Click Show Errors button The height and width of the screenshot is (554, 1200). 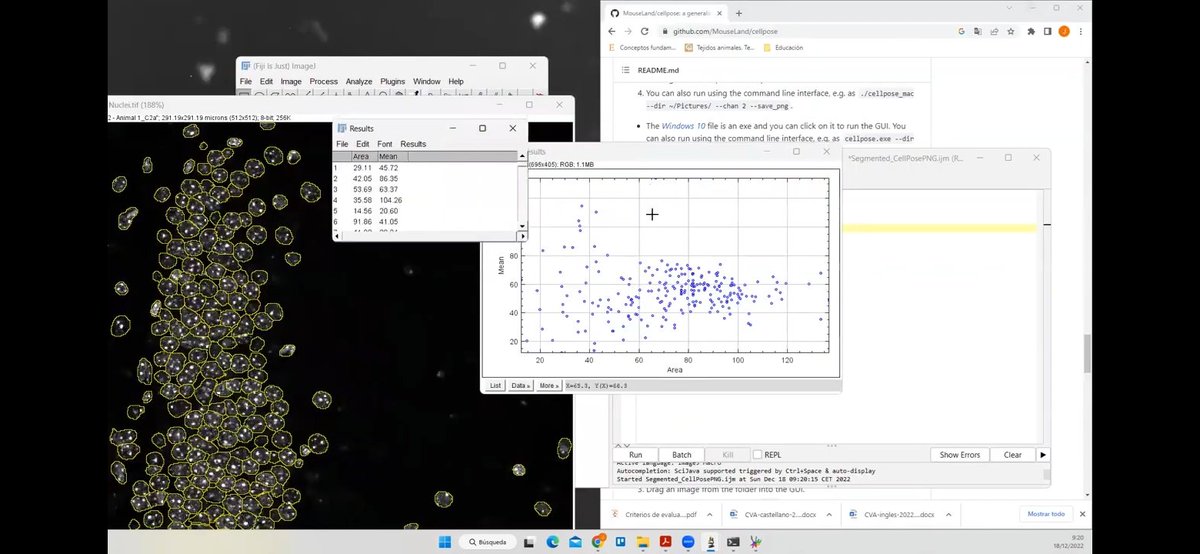(961, 455)
